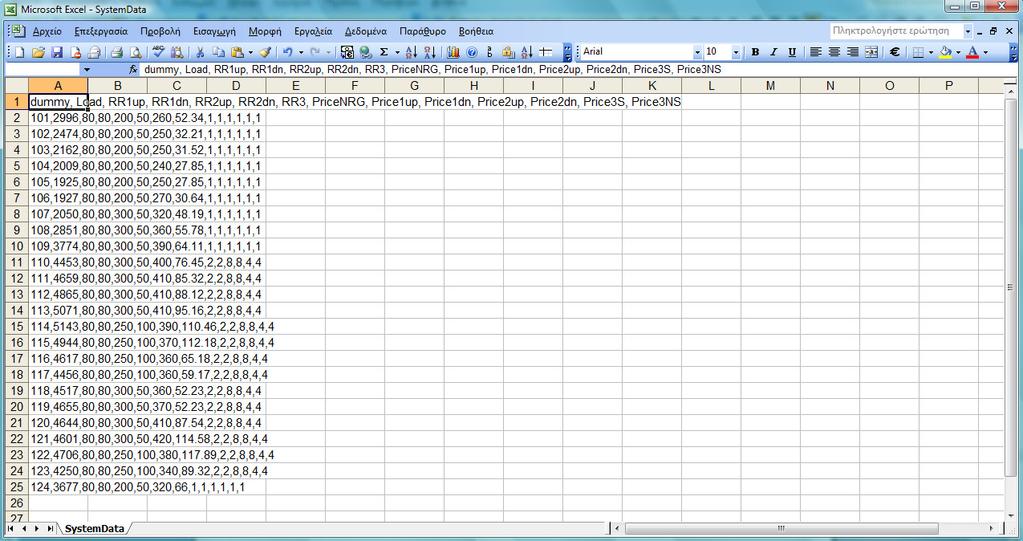This screenshot has width=1023, height=541.
Task: Open the Εργαλεία menu
Action: (313, 31)
